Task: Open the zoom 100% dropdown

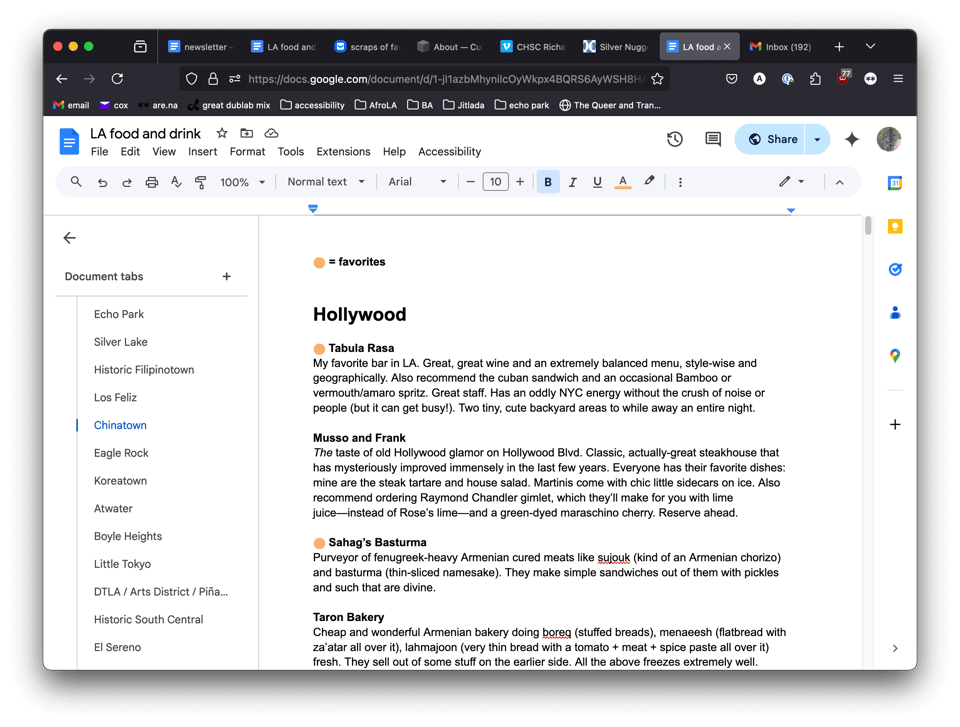Action: (243, 182)
